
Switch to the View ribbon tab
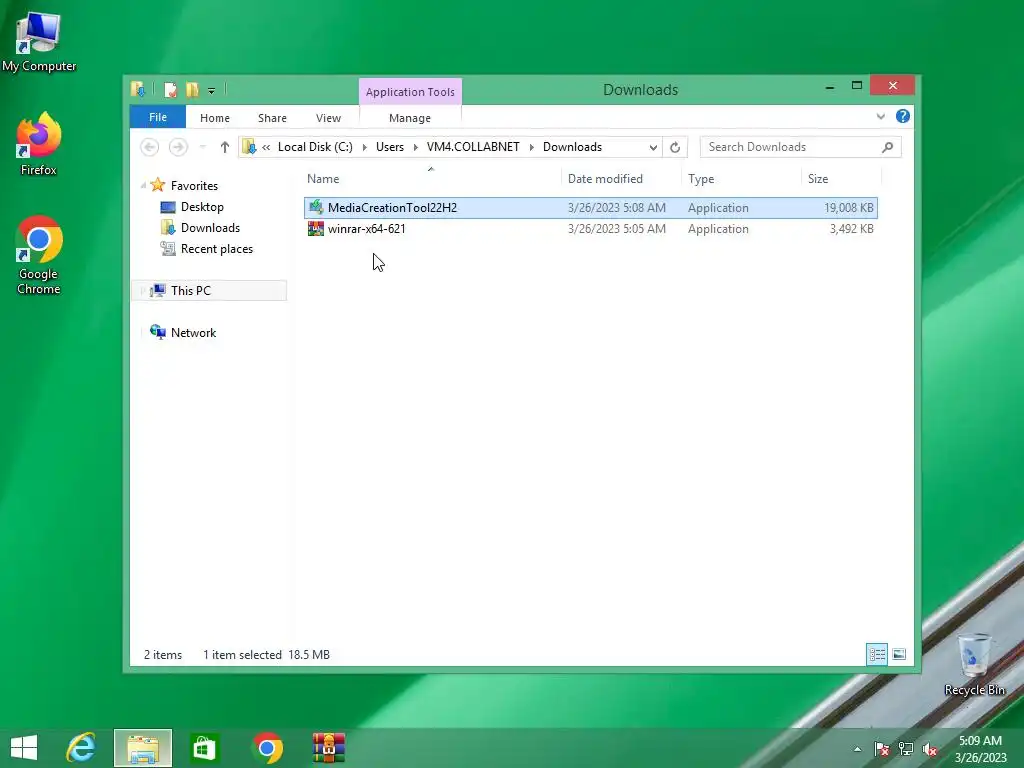tap(328, 118)
